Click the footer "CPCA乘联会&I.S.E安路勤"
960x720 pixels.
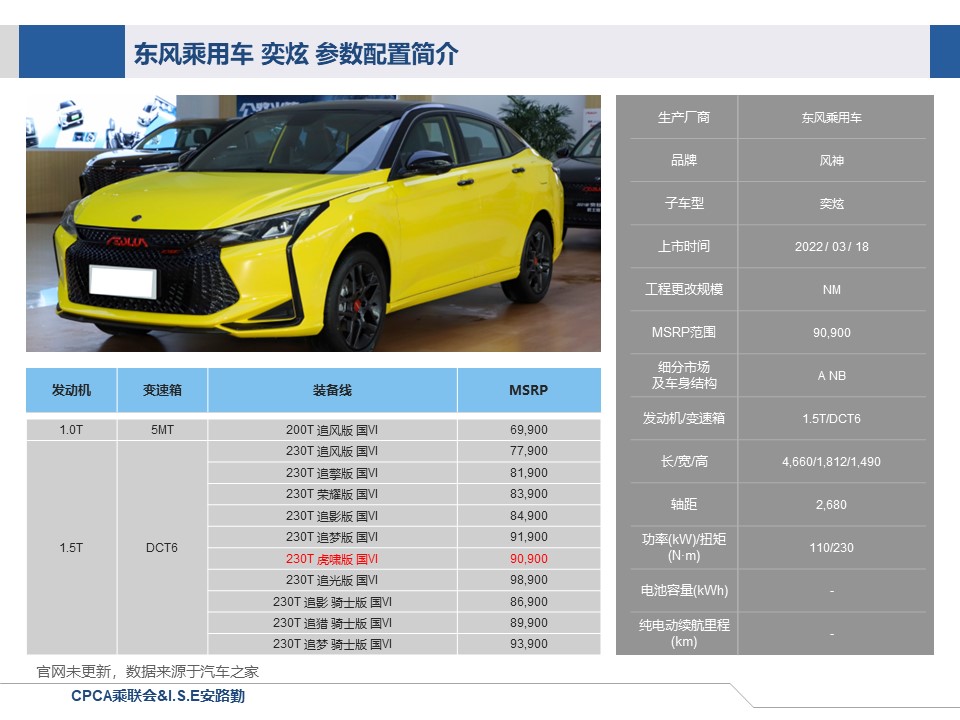(x=158, y=696)
